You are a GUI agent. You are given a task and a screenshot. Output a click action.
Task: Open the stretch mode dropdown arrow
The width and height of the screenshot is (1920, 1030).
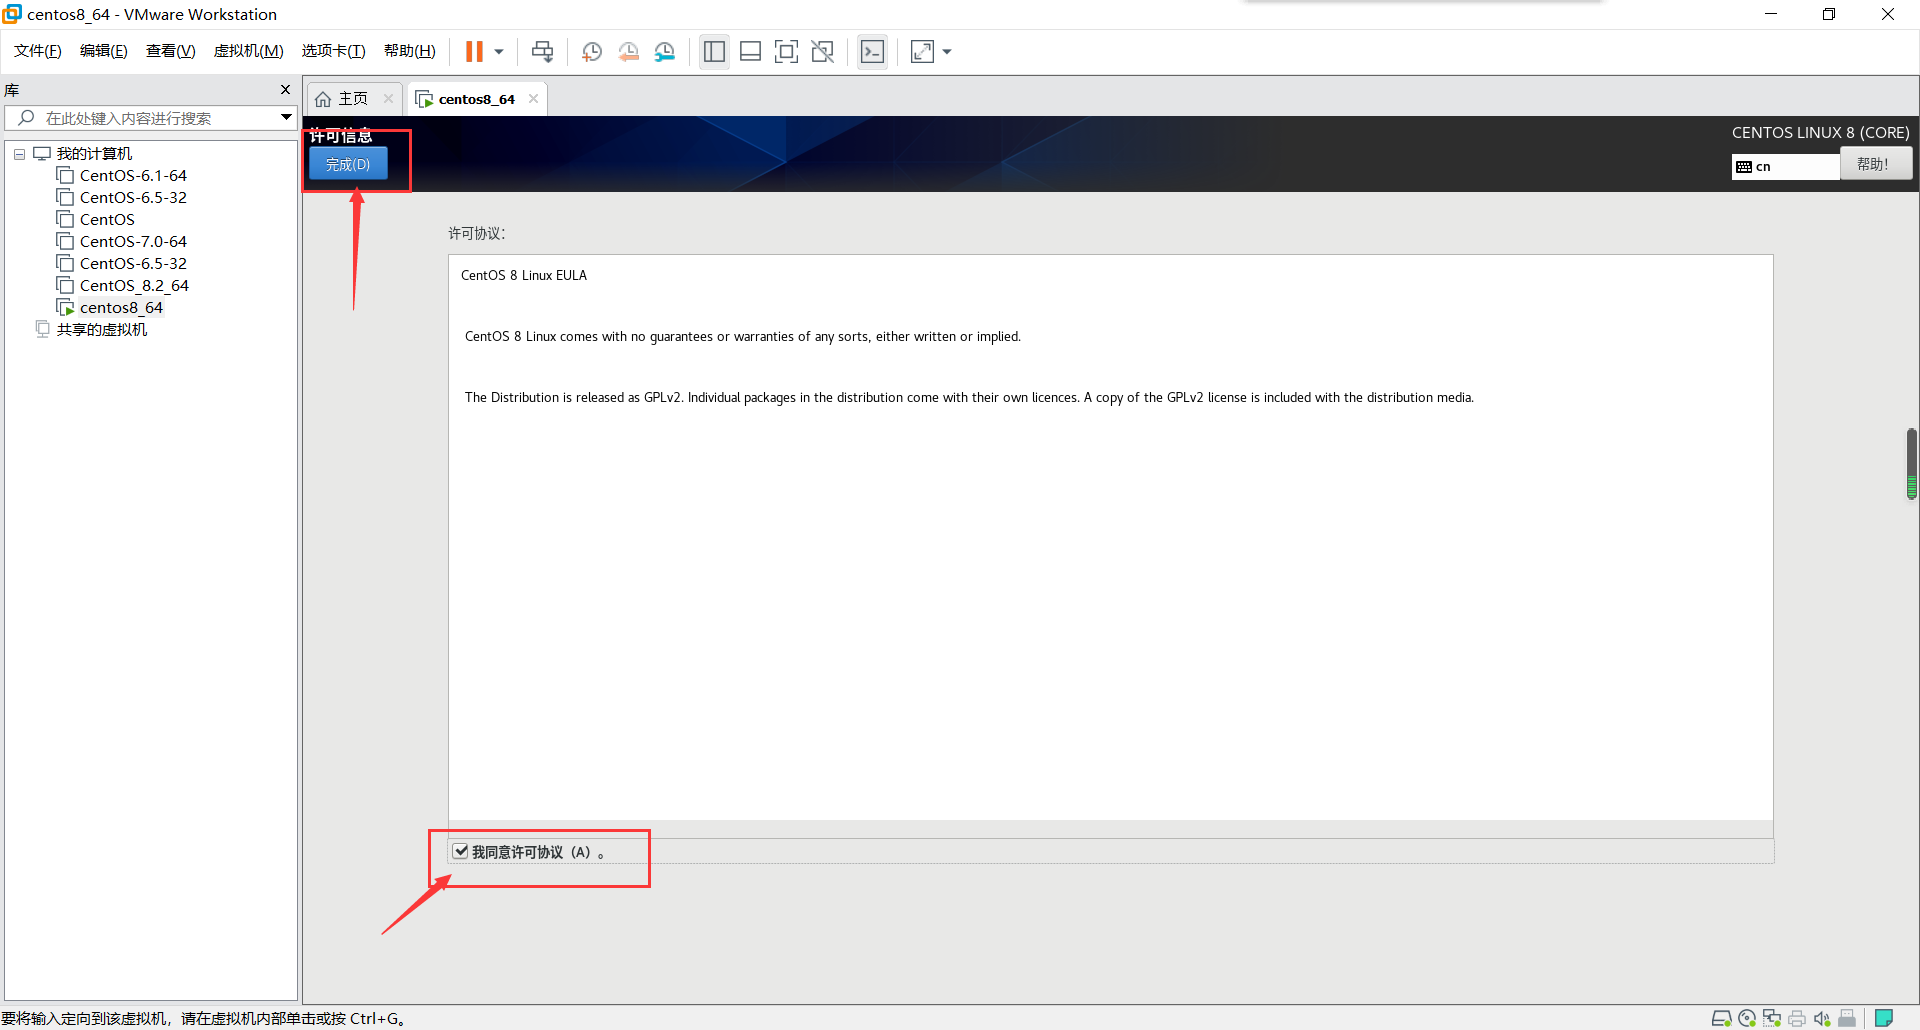point(947,51)
